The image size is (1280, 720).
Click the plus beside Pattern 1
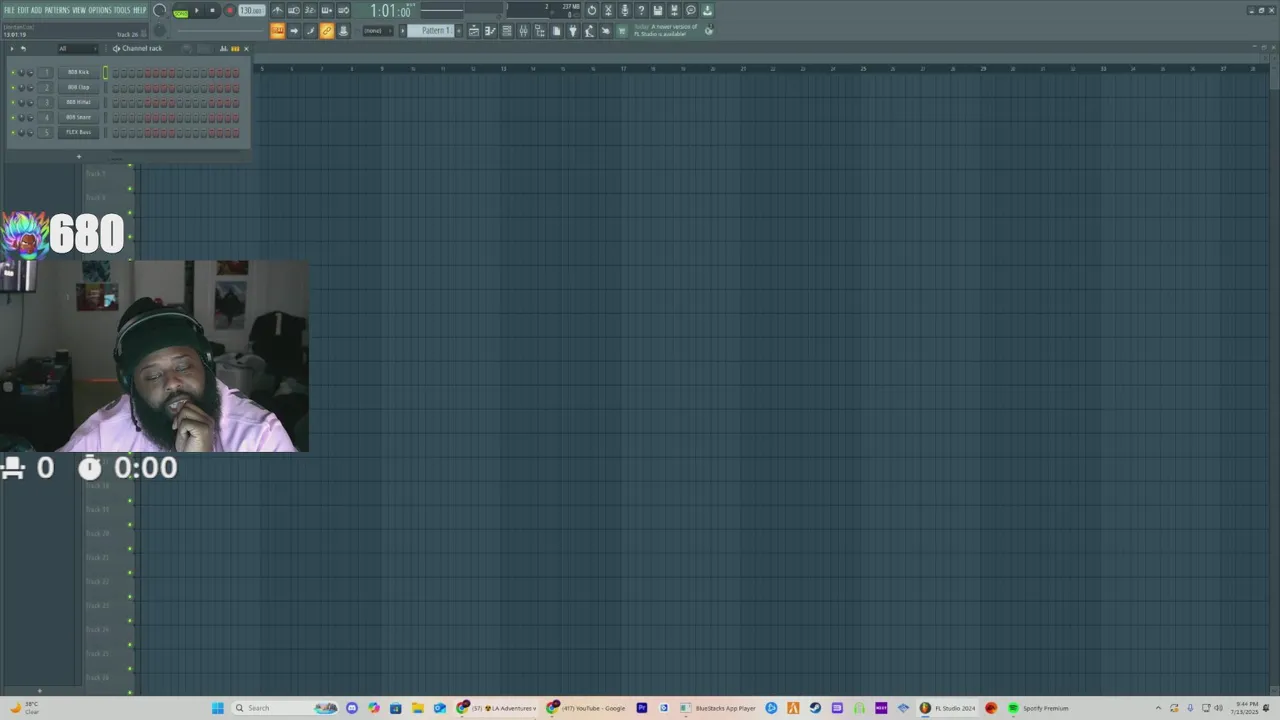(x=459, y=31)
